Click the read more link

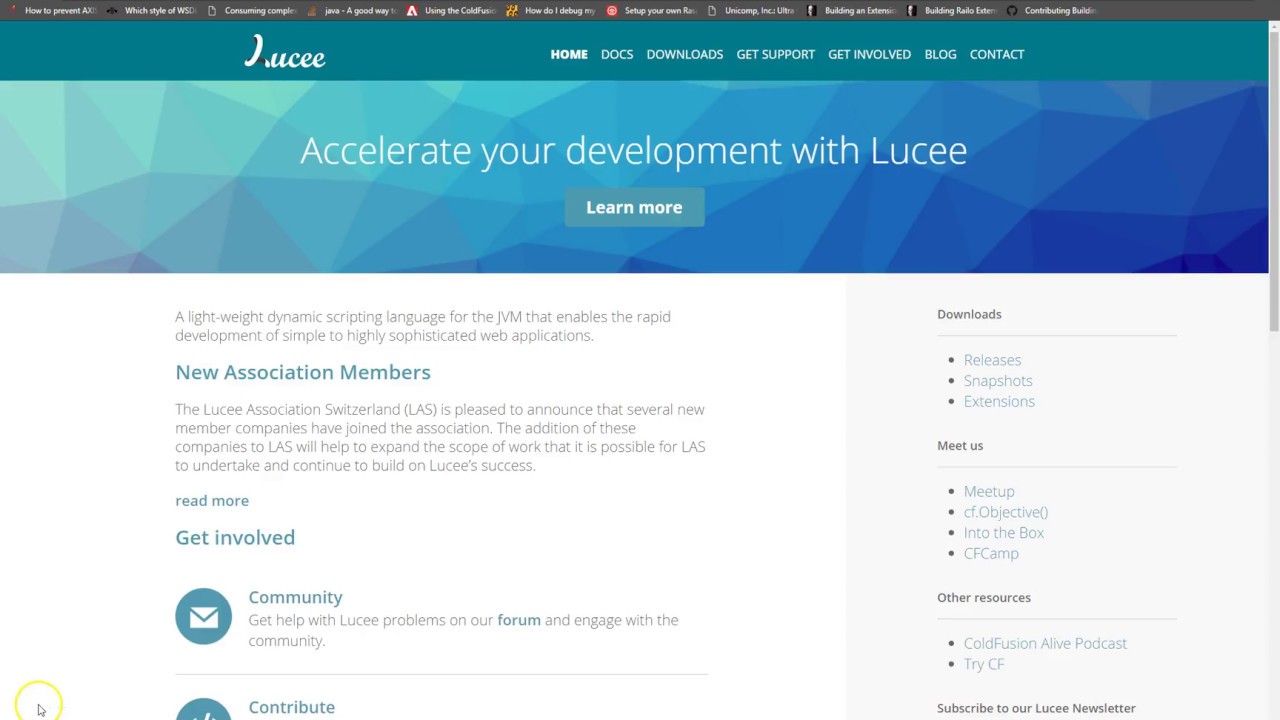coord(212,500)
